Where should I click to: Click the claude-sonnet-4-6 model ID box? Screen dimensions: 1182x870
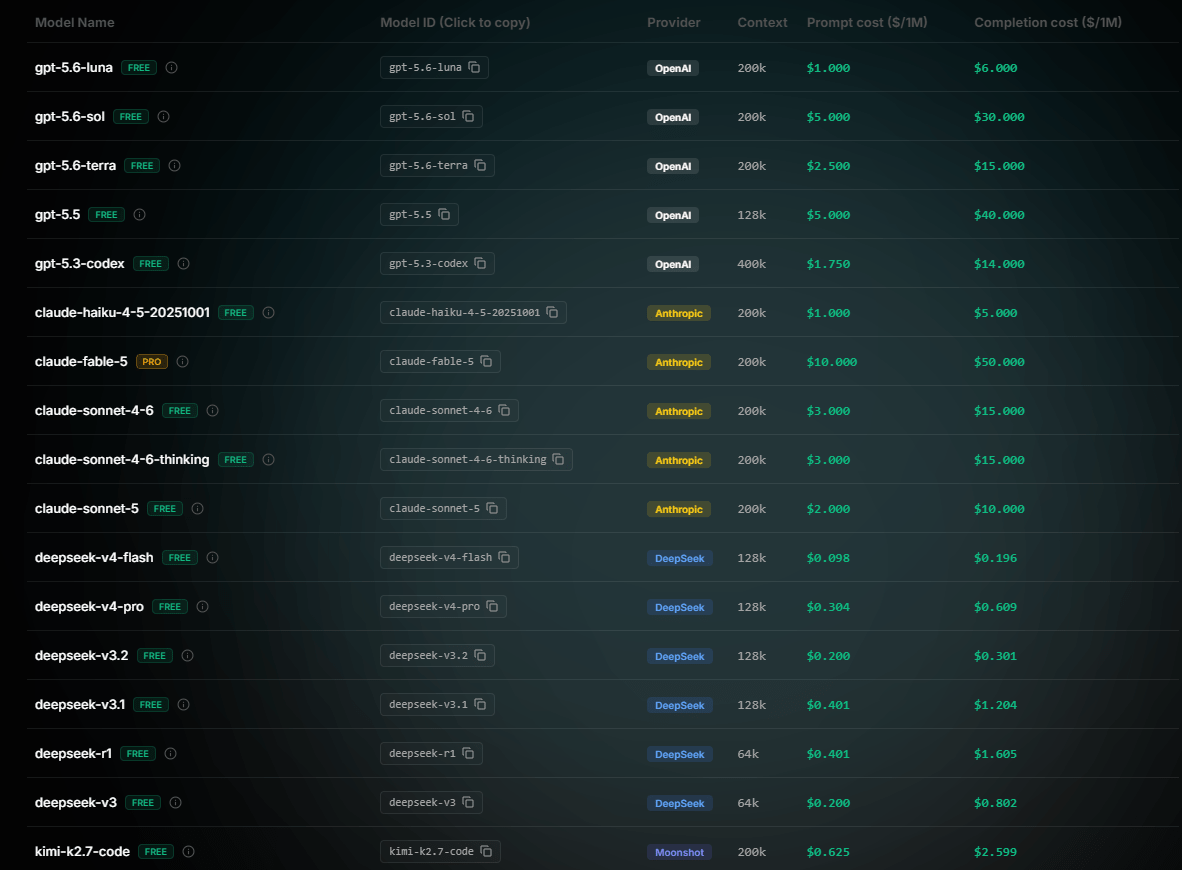tap(449, 411)
